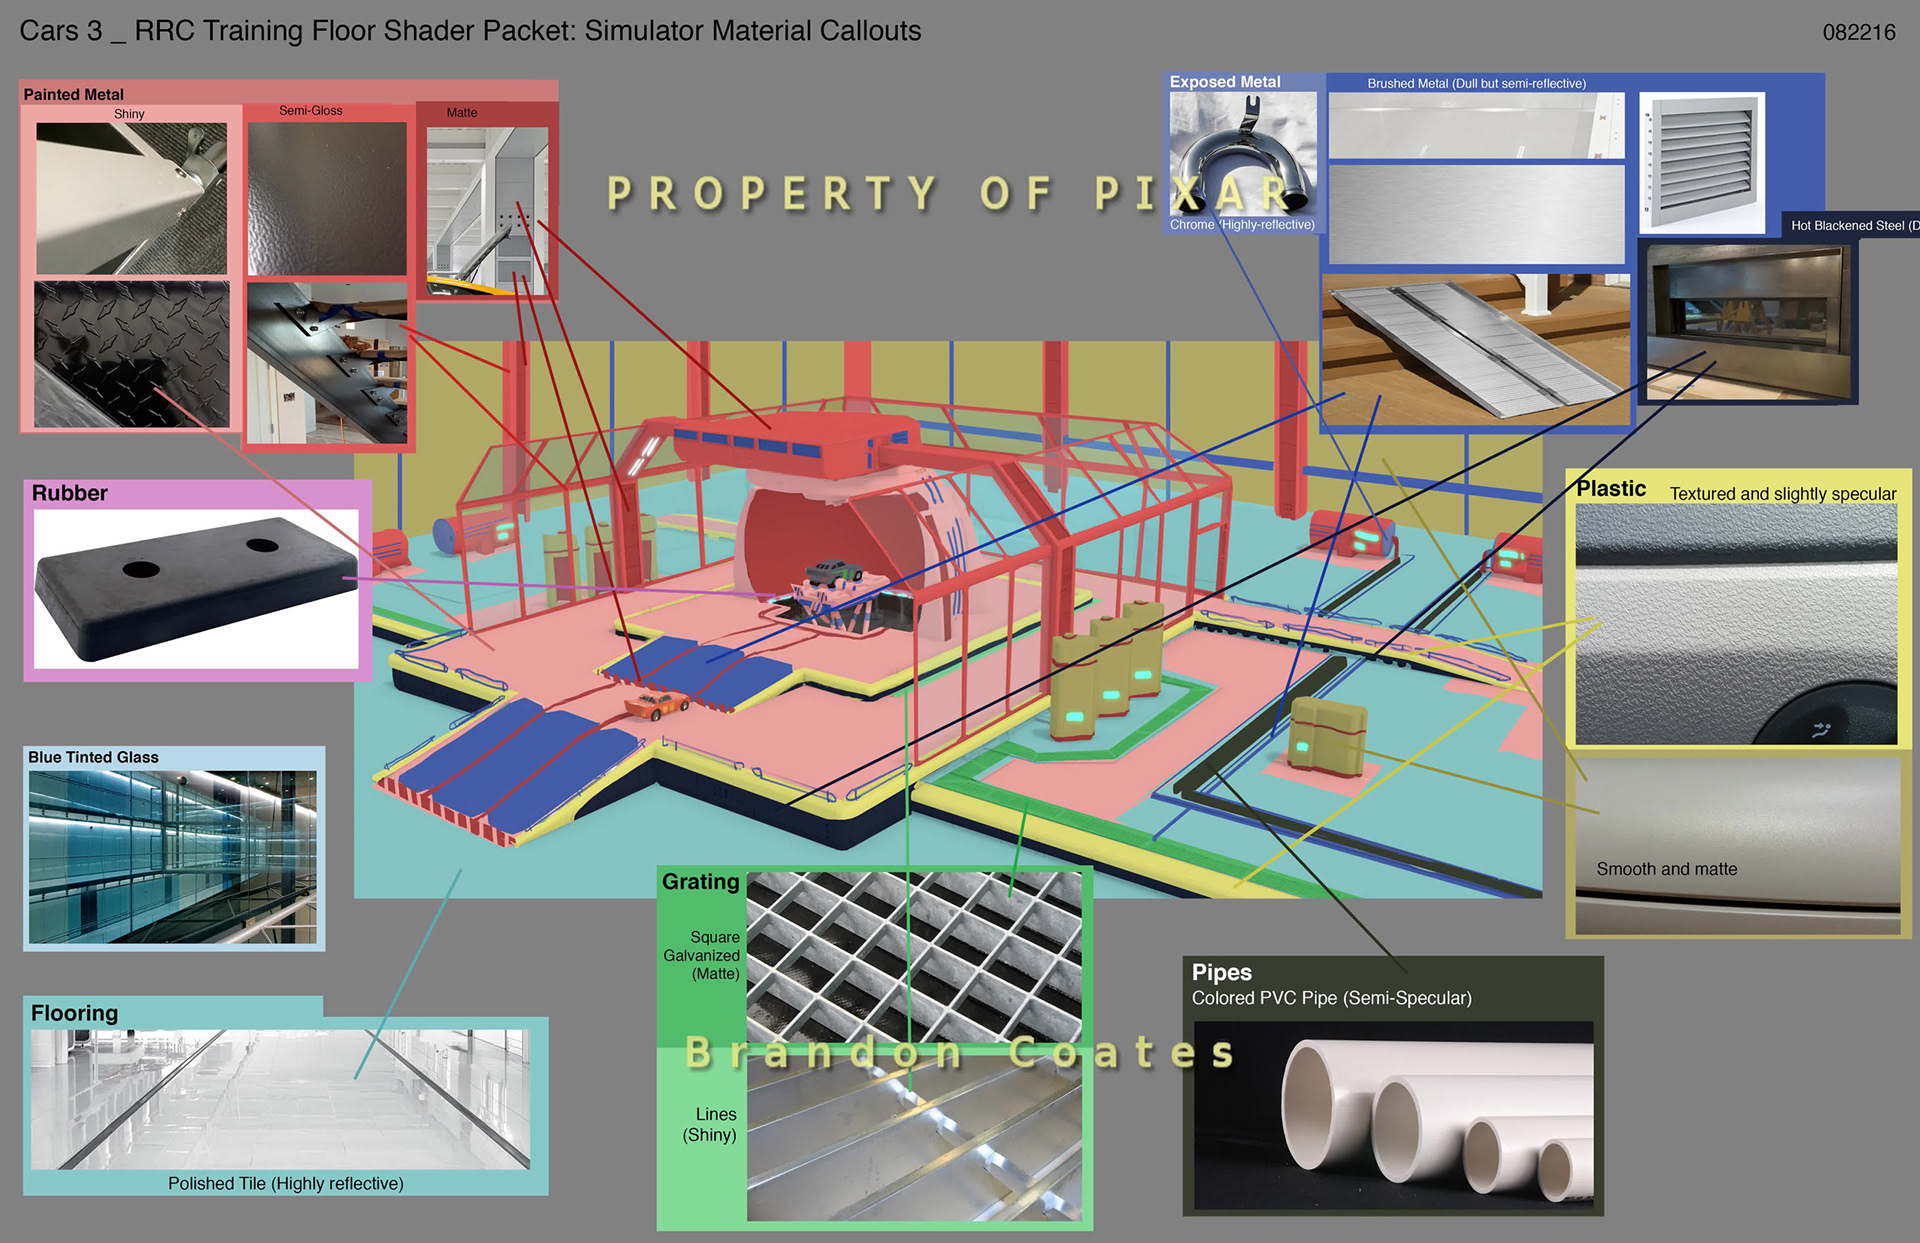
Task: Click the Lines (Shiny) label
Action: 710,1124
